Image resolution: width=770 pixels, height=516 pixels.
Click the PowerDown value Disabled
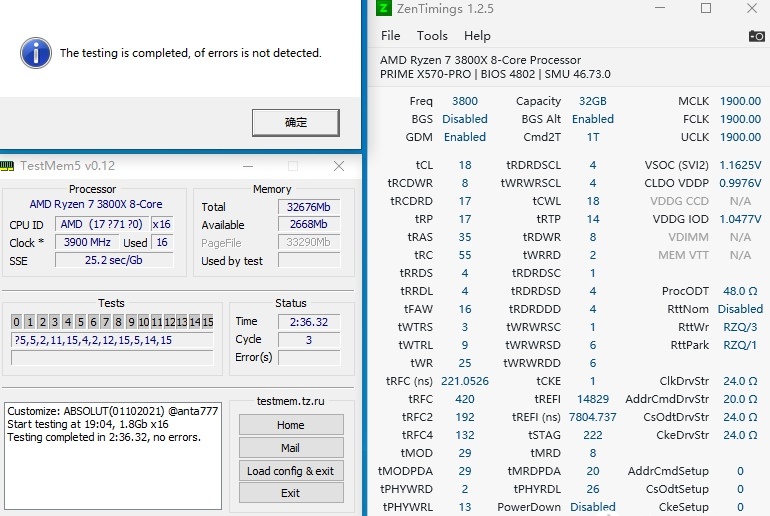point(593,507)
